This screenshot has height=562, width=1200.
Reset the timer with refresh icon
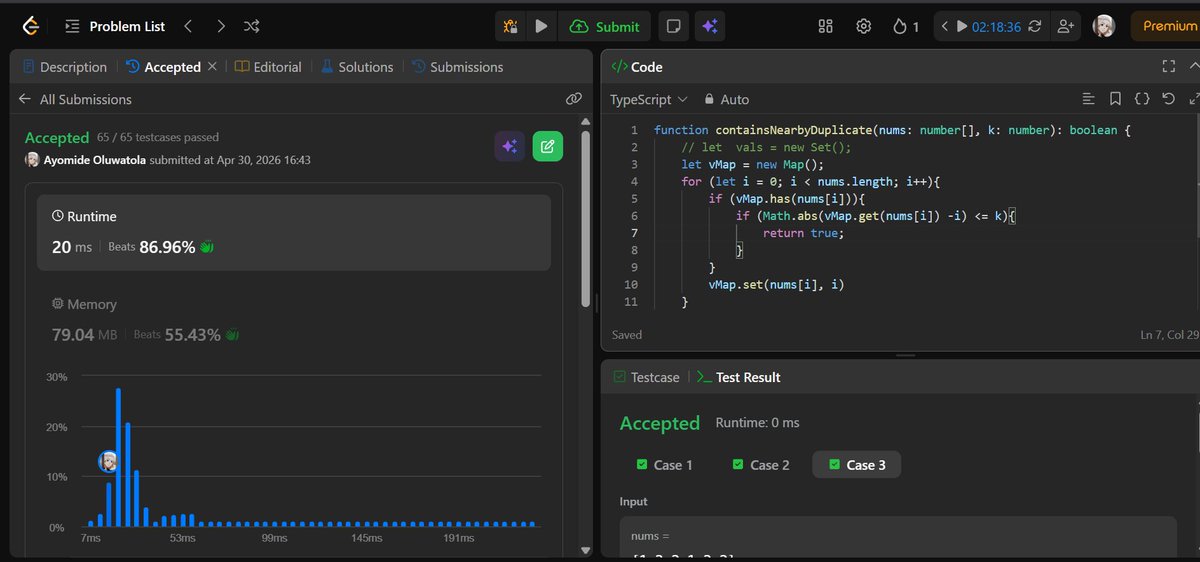(x=1035, y=26)
